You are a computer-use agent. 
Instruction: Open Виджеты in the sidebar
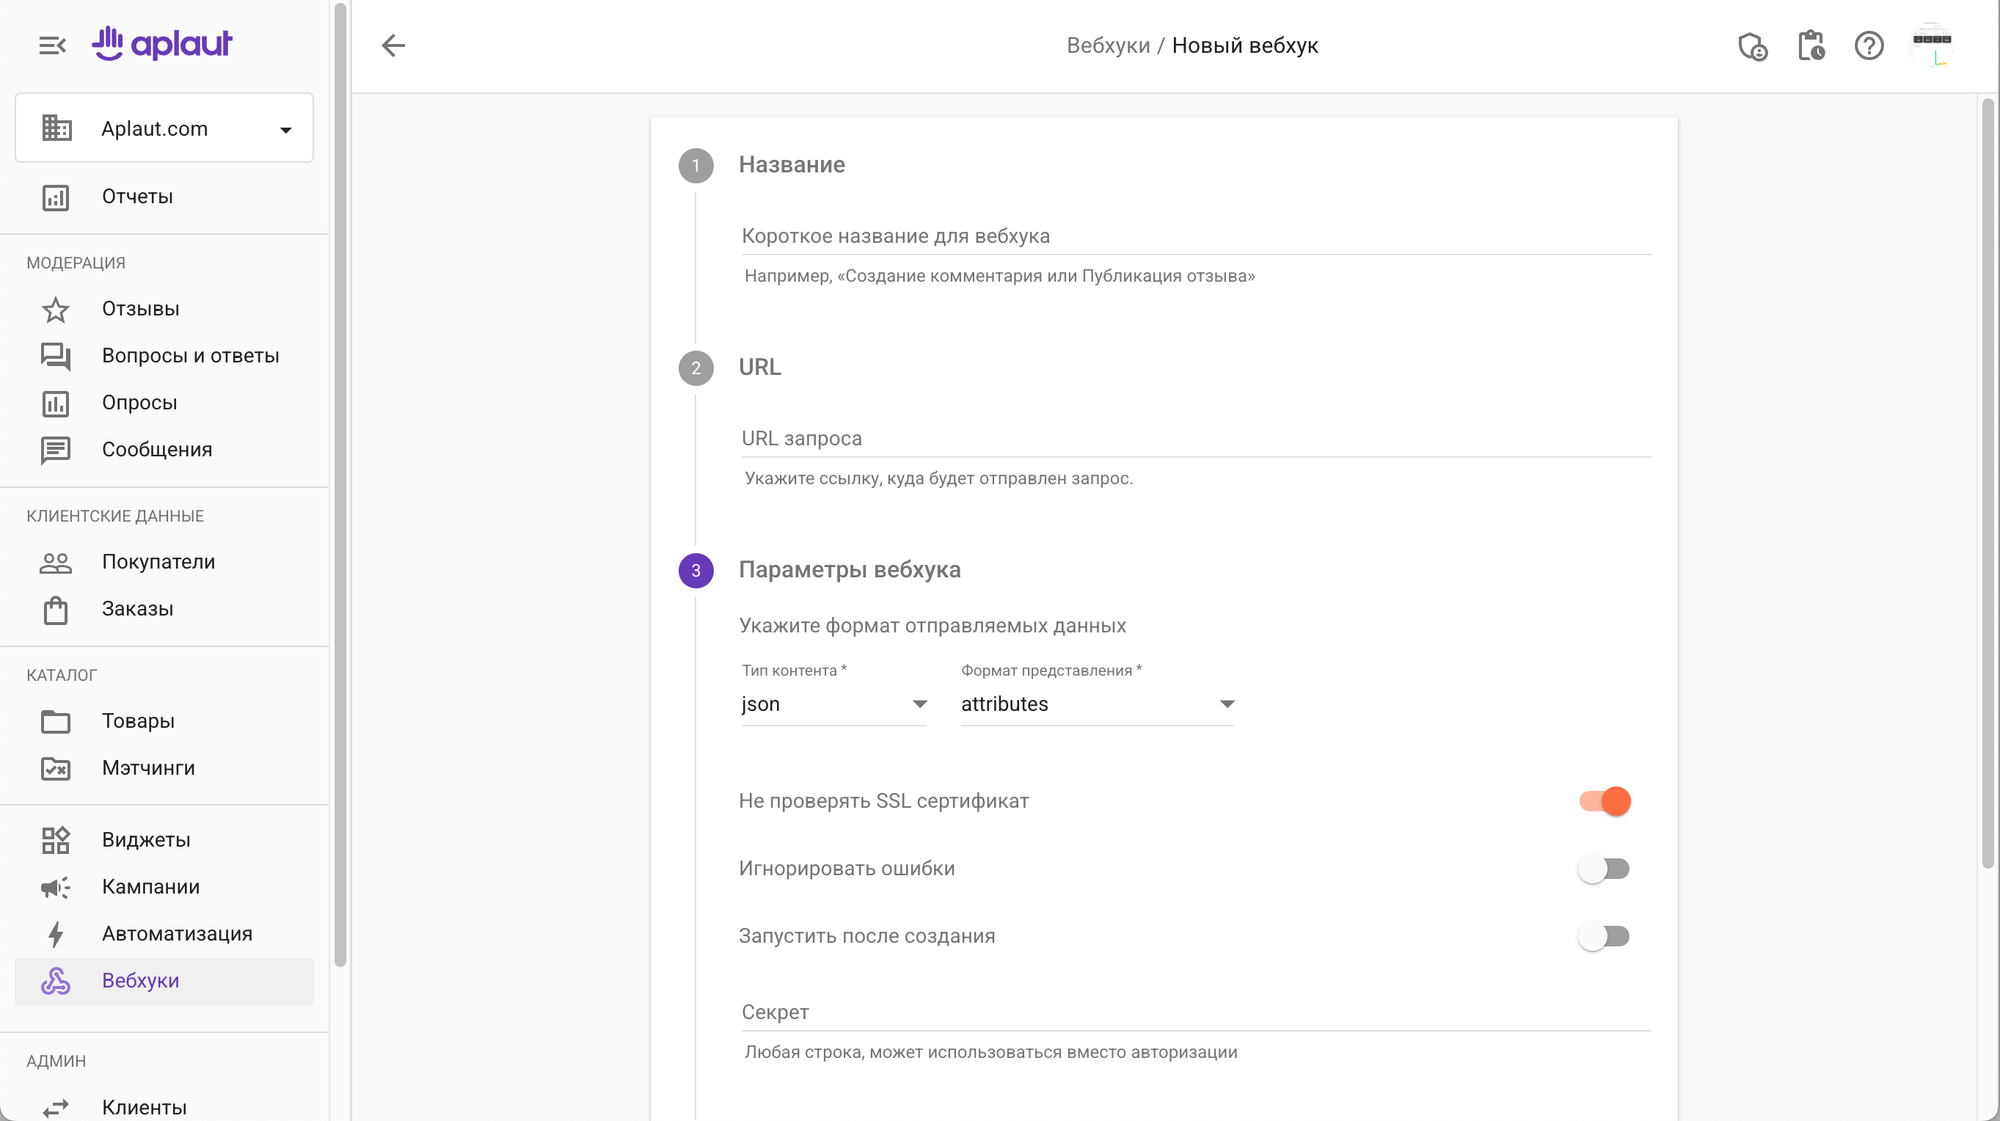(x=146, y=840)
